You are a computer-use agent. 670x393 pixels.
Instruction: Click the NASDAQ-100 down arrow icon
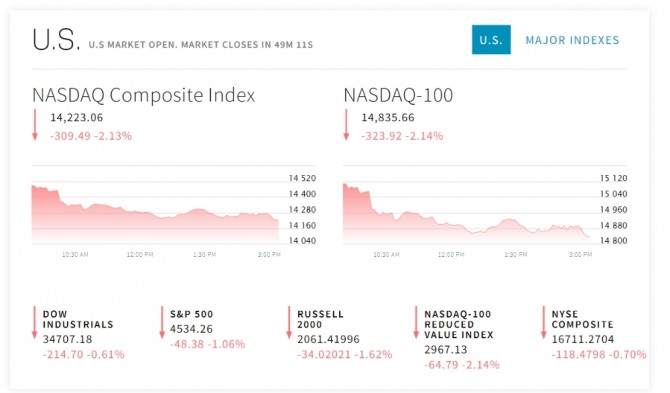coord(346,125)
